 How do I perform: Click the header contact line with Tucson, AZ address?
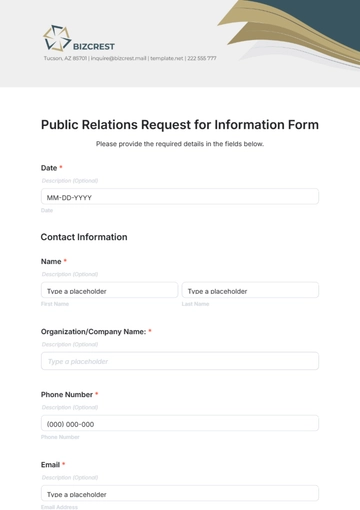click(130, 58)
